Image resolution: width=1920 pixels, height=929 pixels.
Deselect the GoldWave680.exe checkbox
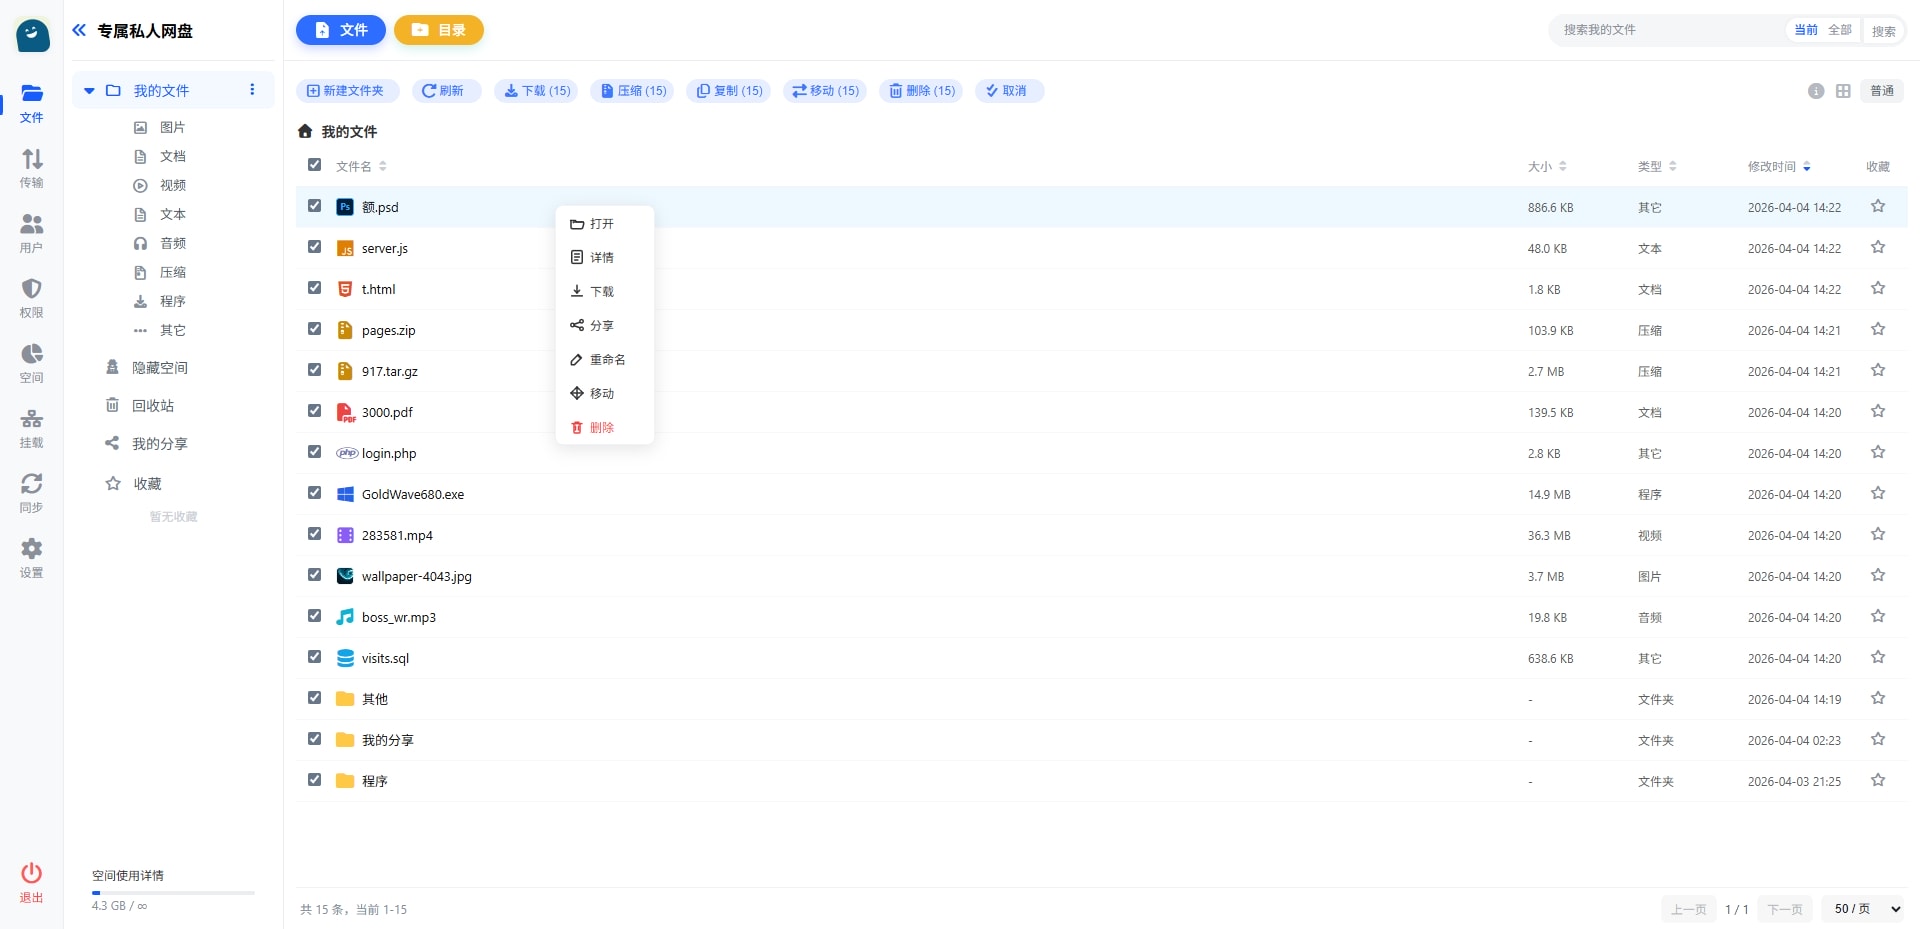point(315,493)
